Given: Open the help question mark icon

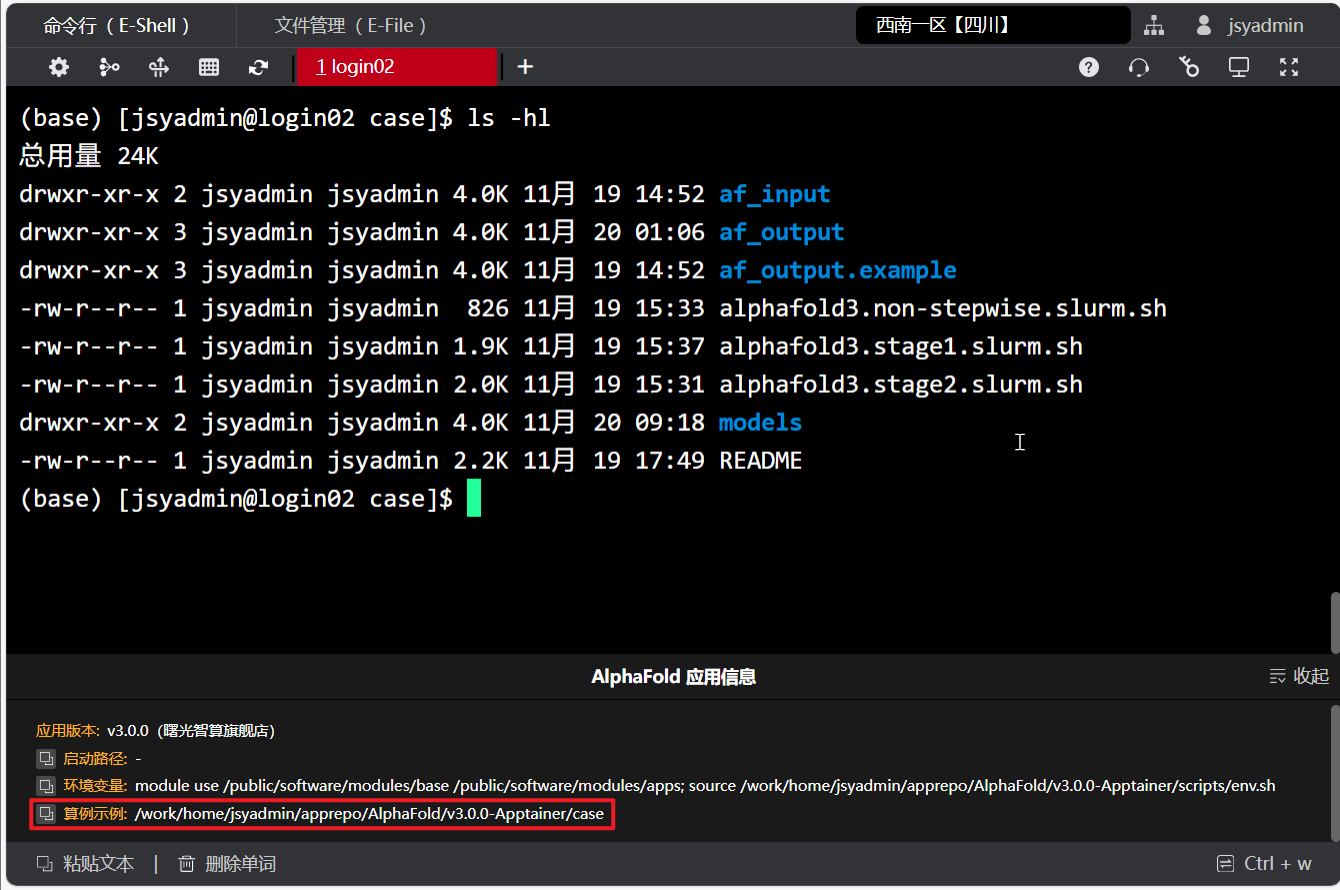Looking at the screenshot, I should click(x=1089, y=67).
